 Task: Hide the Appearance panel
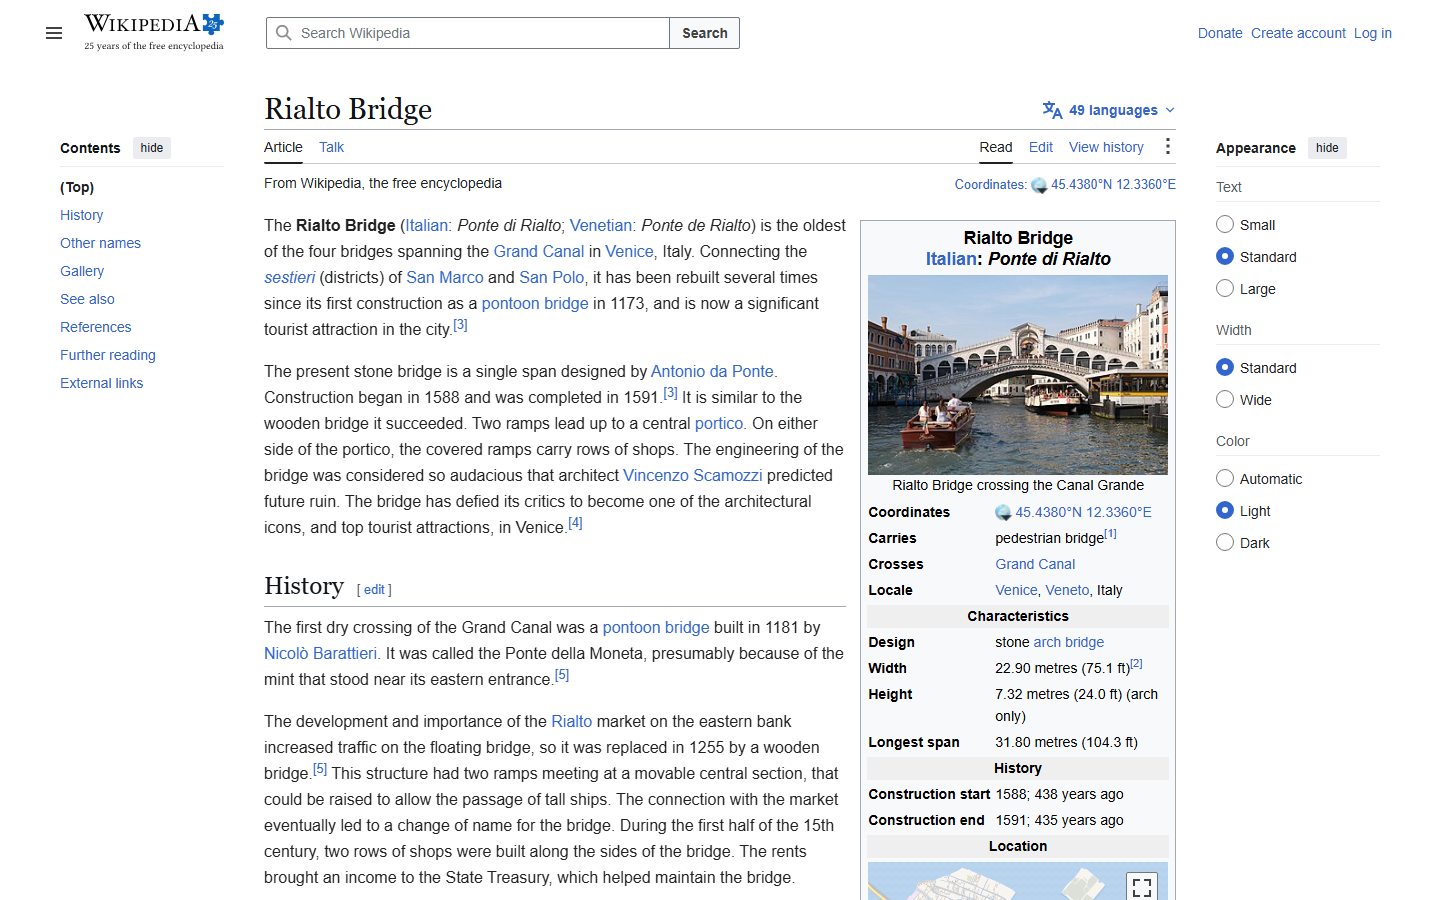coord(1327,148)
